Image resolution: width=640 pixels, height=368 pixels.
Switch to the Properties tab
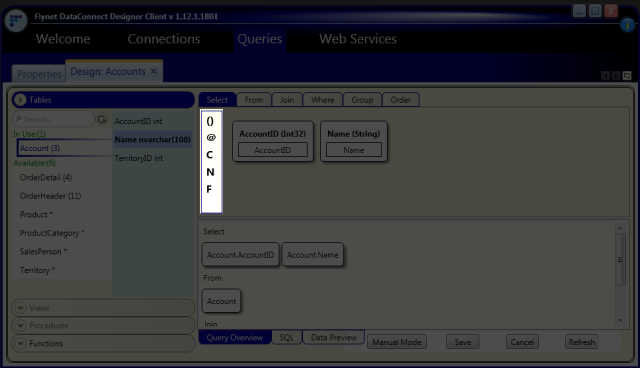[39, 74]
